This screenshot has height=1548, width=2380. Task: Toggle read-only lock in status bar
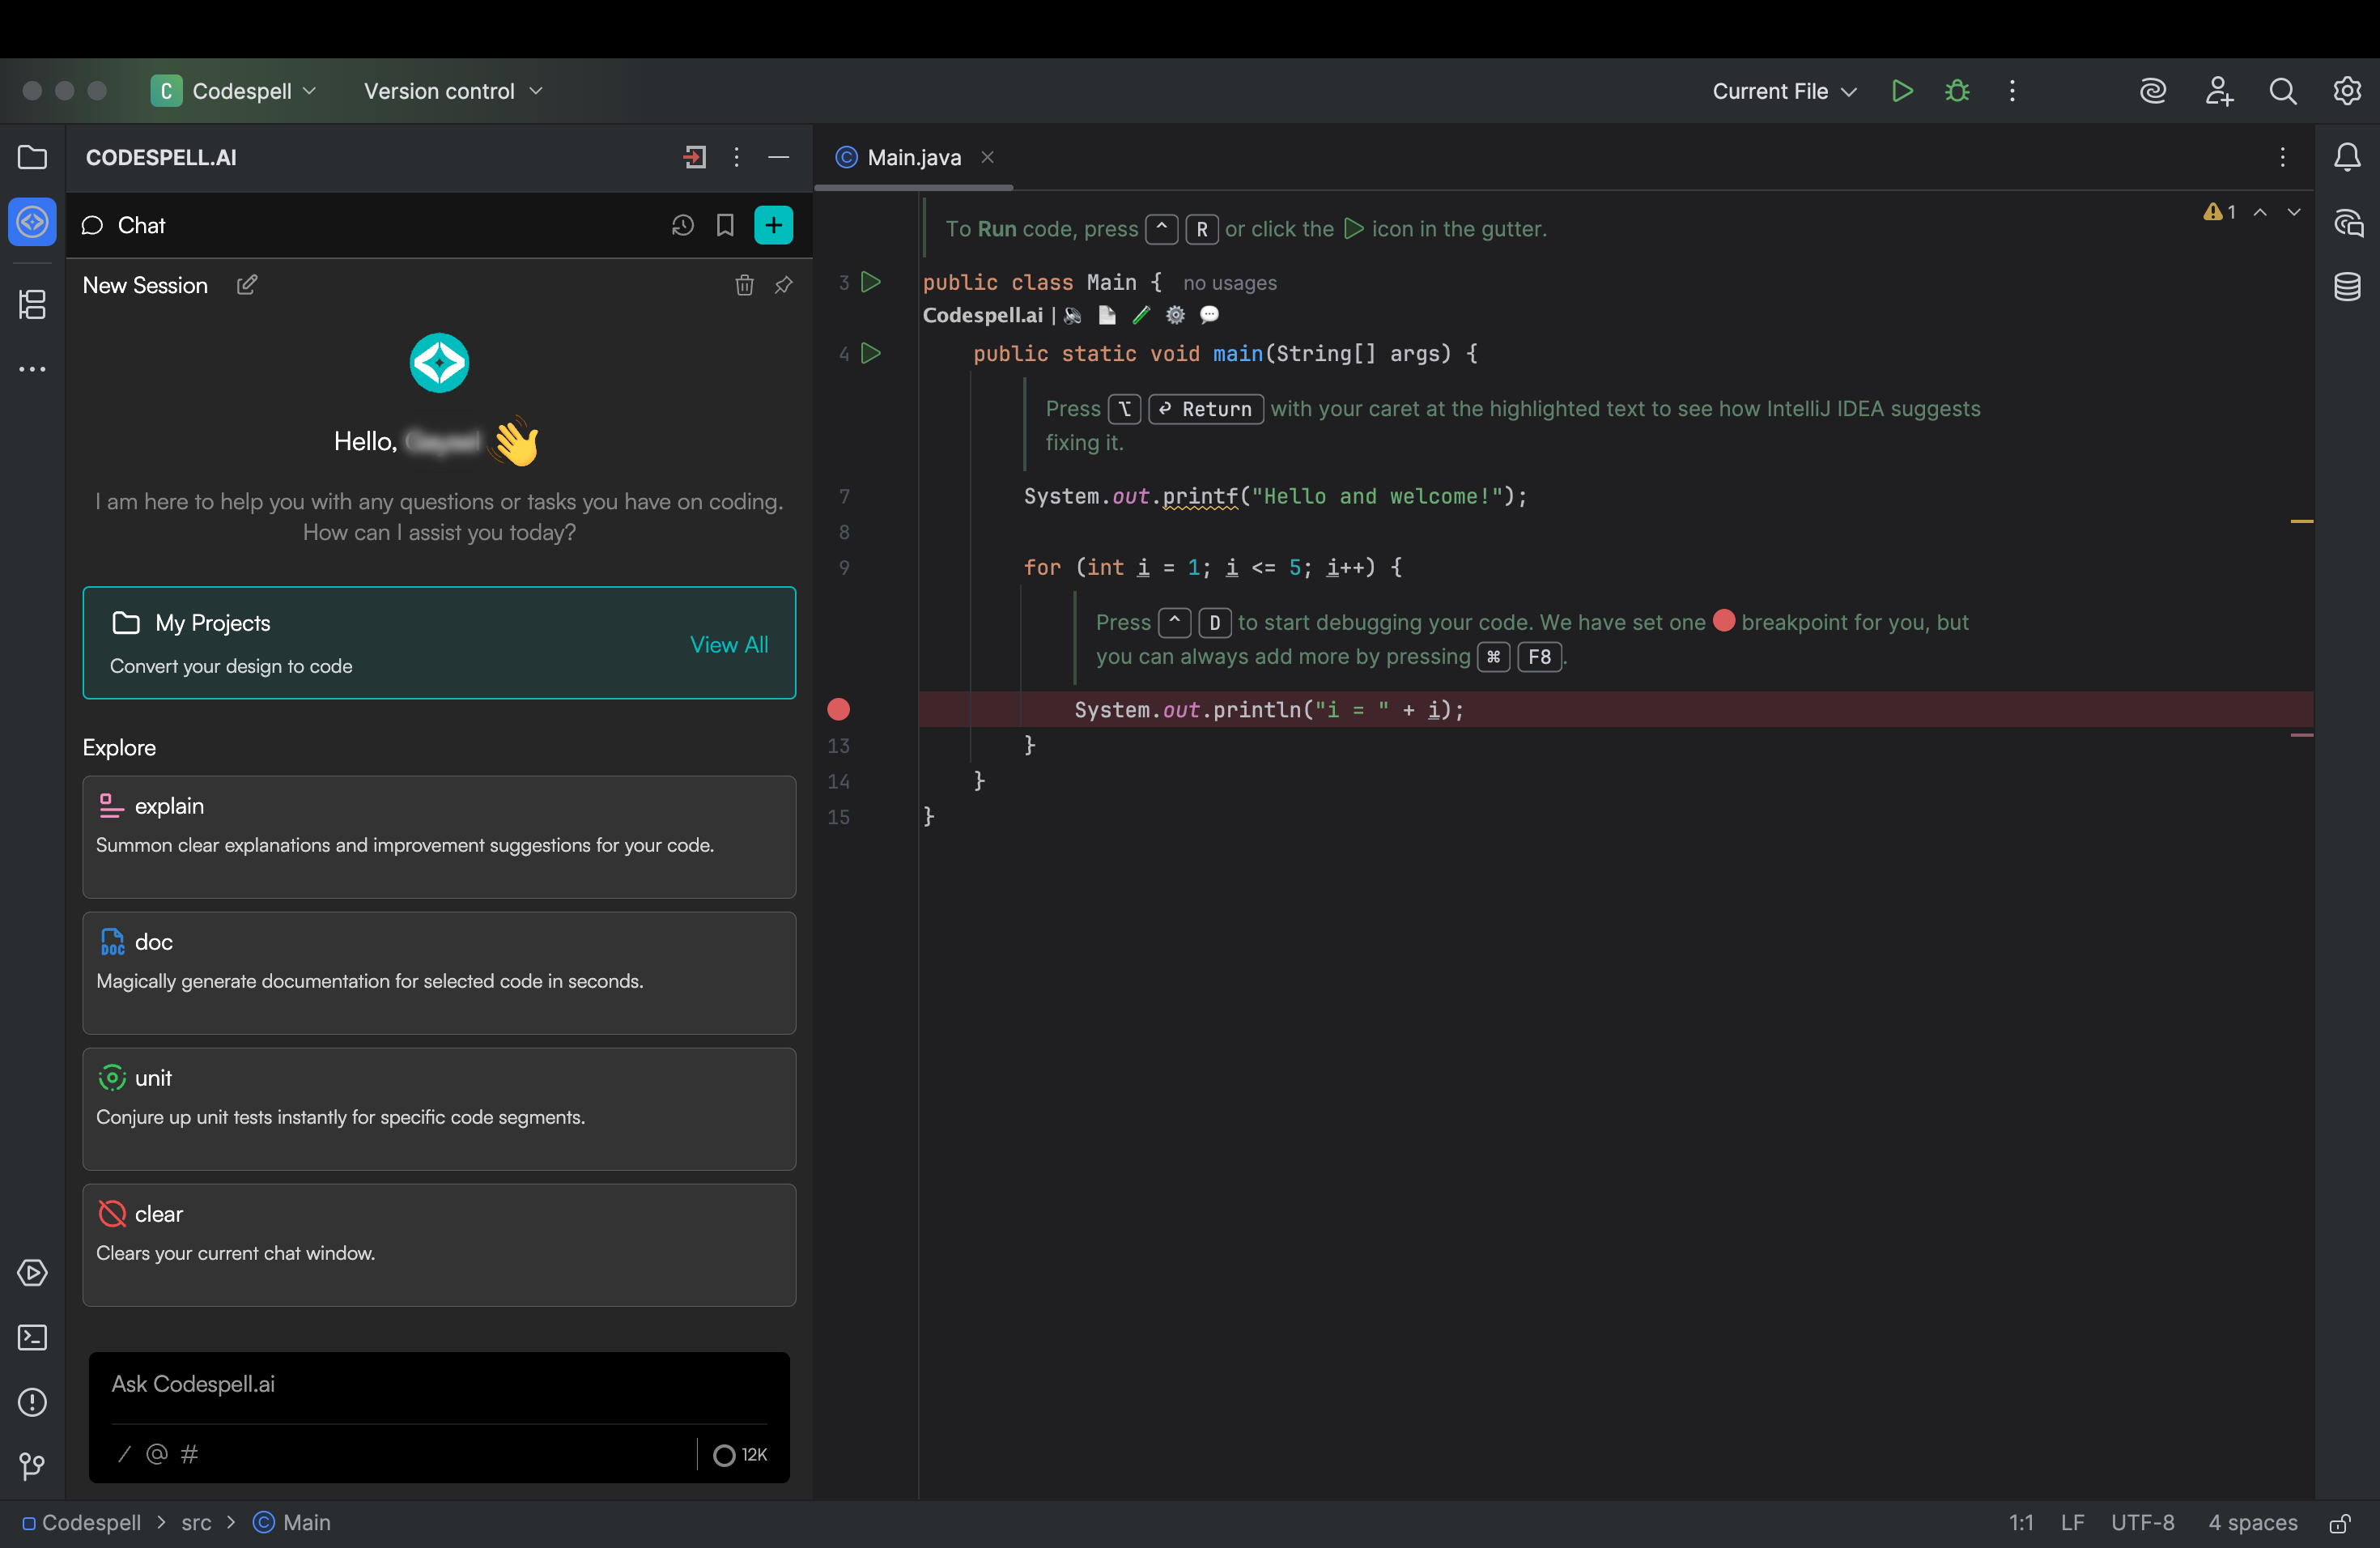coord(2339,1523)
